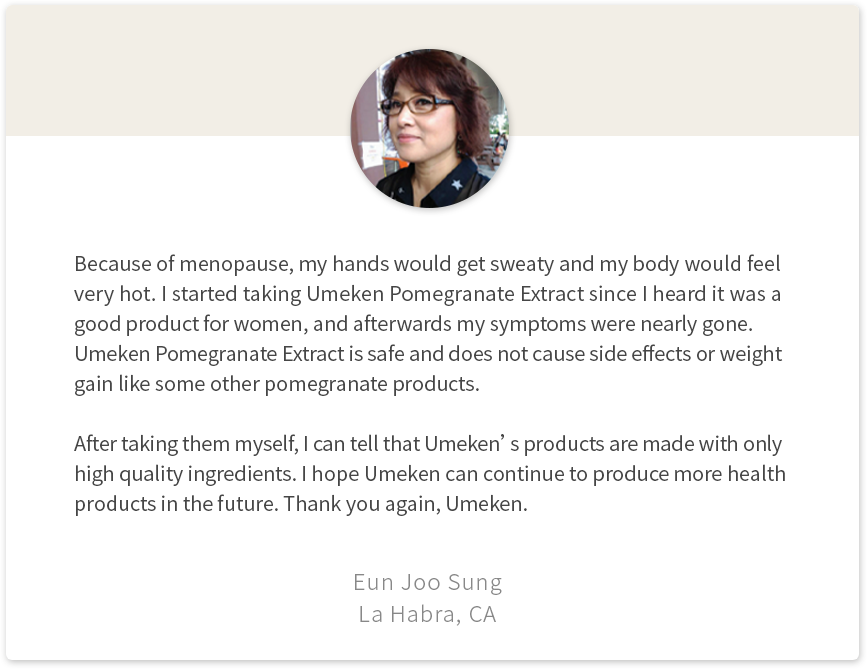Click the phrase "side effects"

[655, 354]
